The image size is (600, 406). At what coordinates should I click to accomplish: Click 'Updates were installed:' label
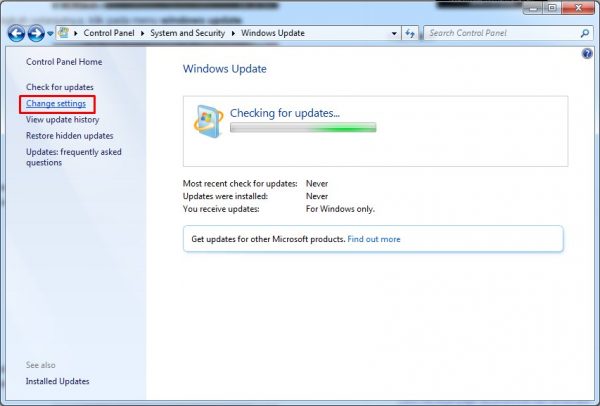tap(225, 196)
